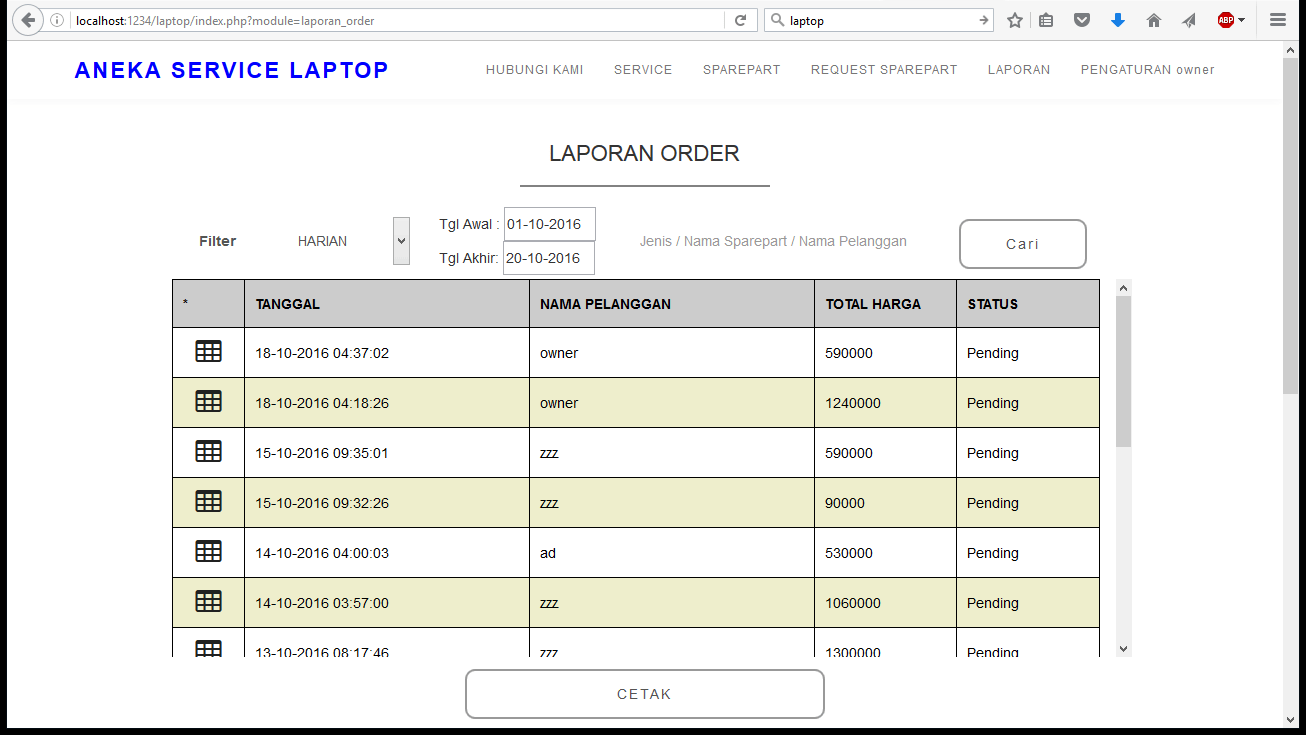Click the Tgl Awal date field

[x=549, y=224]
